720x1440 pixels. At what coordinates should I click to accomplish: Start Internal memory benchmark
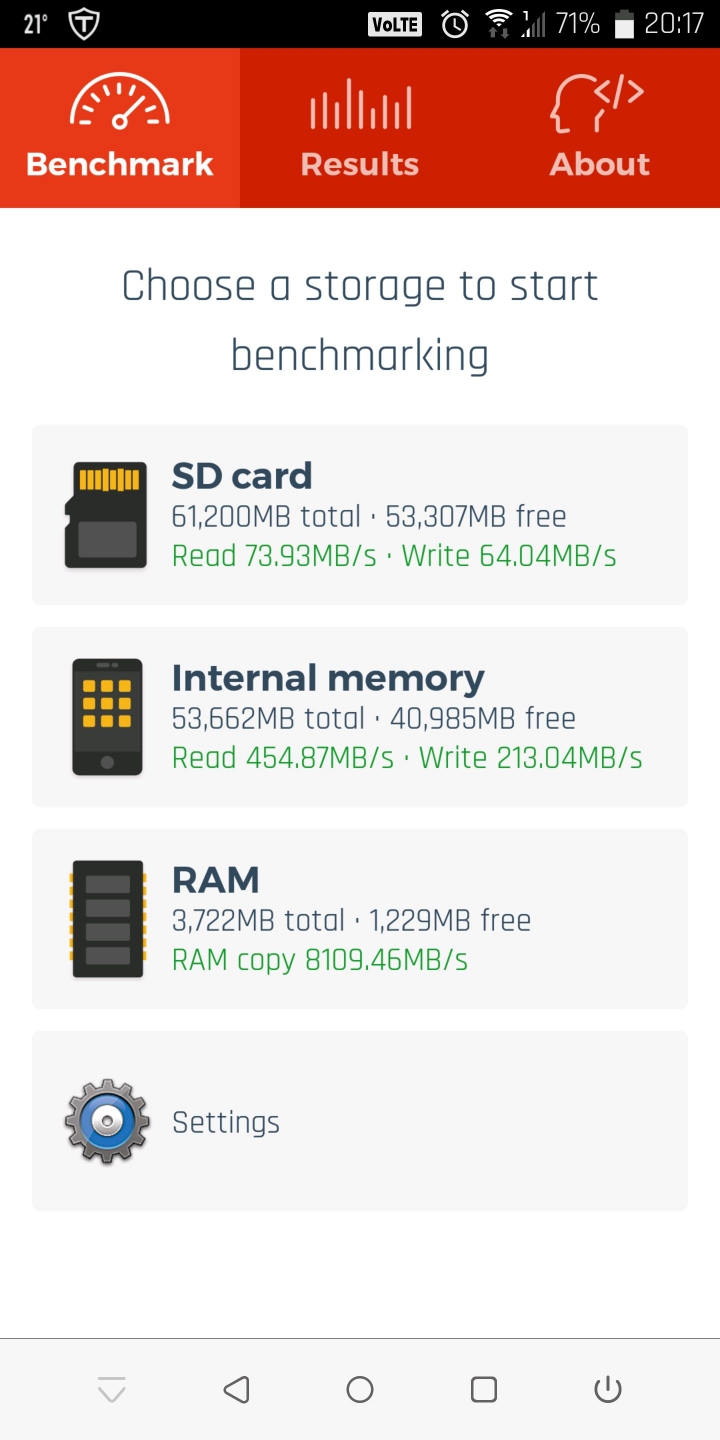pyautogui.click(x=360, y=717)
